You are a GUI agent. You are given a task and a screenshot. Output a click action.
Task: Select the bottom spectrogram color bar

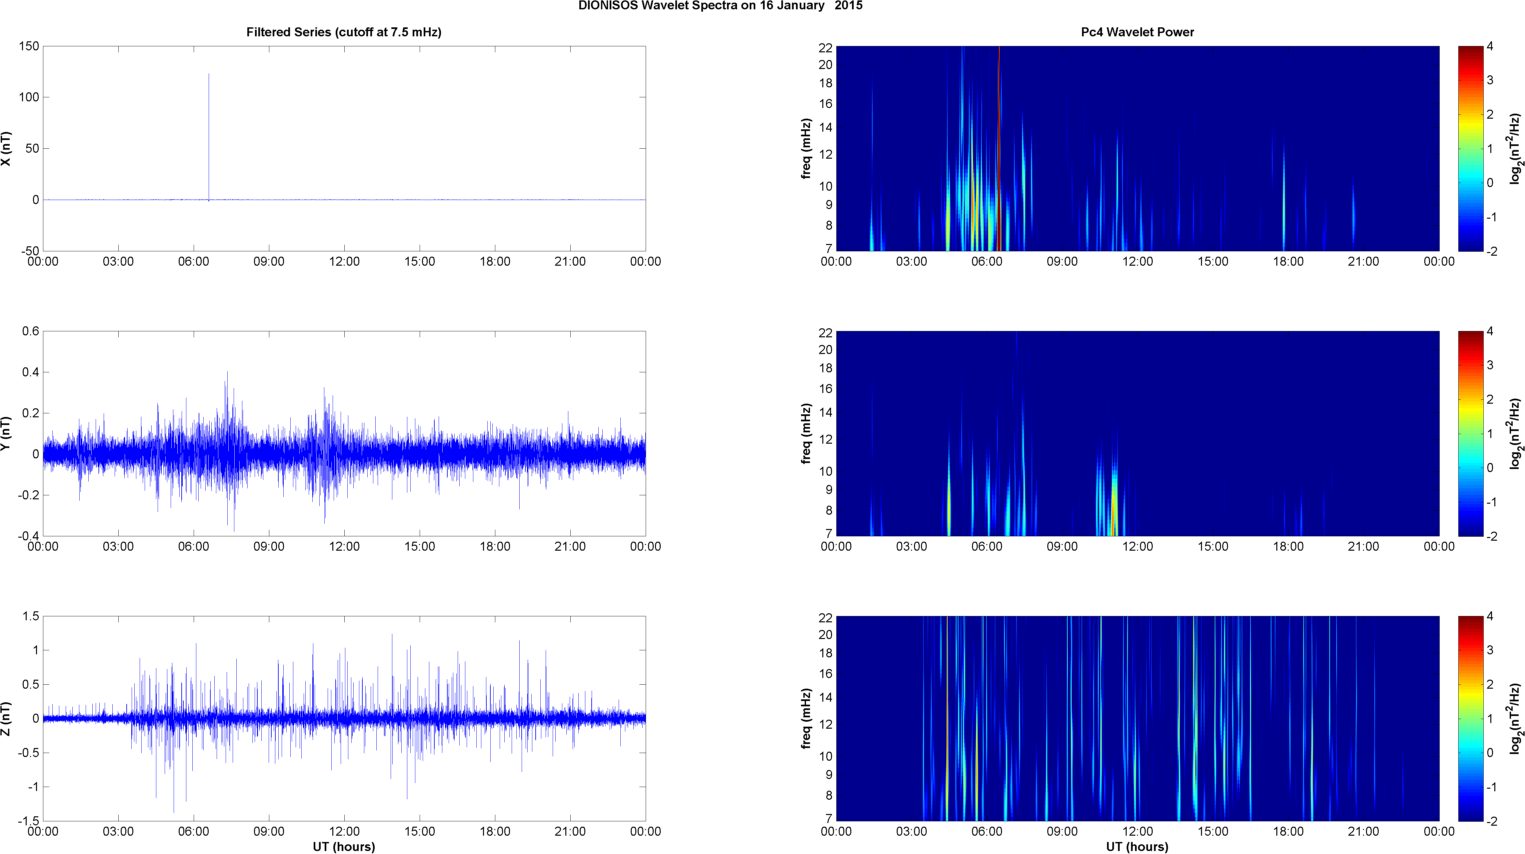click(1470, 718)
